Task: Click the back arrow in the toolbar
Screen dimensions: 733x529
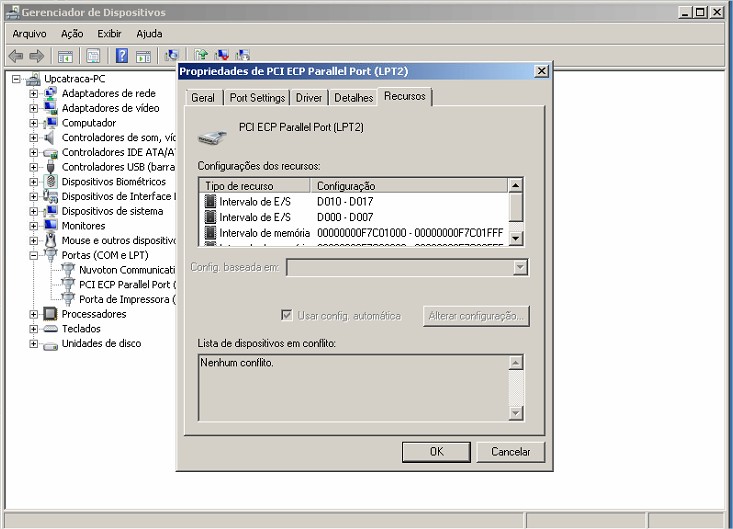Action: coord(16,56)
